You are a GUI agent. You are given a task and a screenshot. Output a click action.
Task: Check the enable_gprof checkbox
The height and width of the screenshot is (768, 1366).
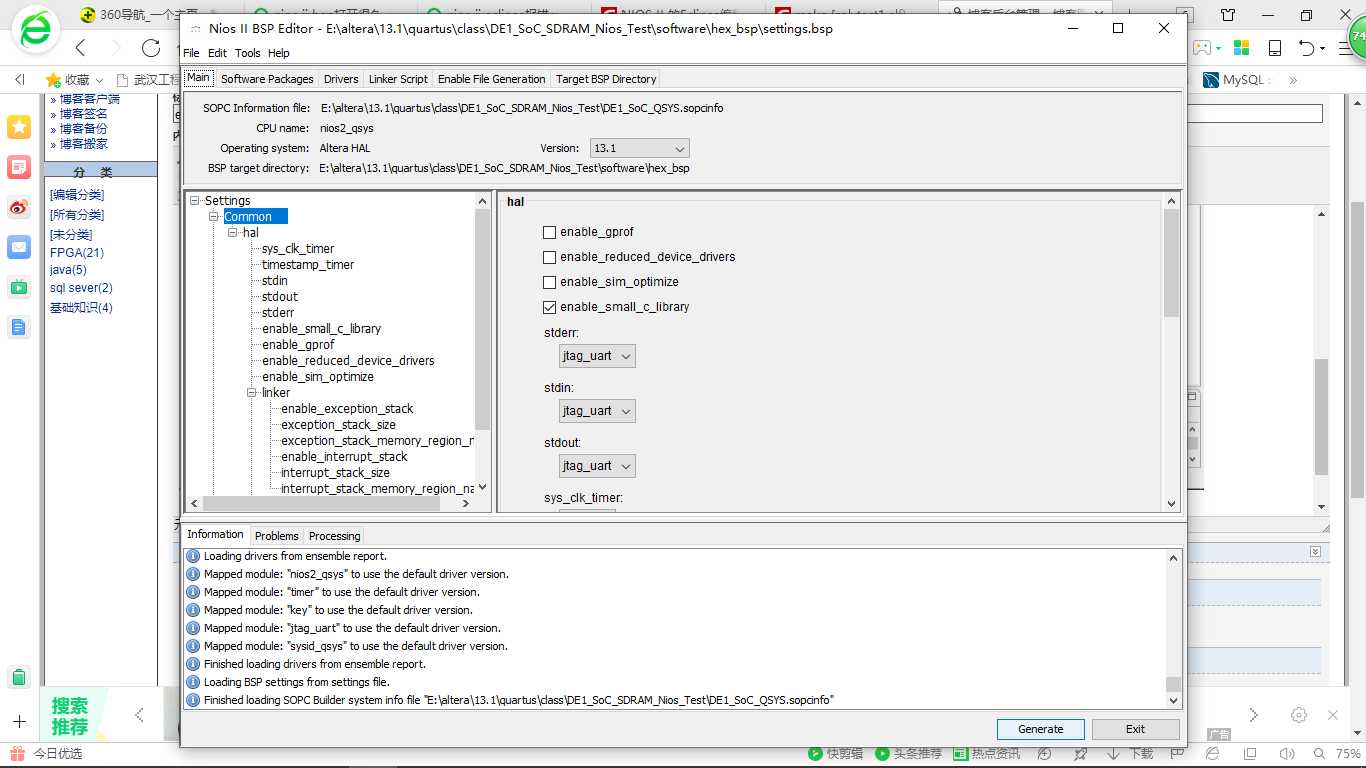tap(549, 232)
